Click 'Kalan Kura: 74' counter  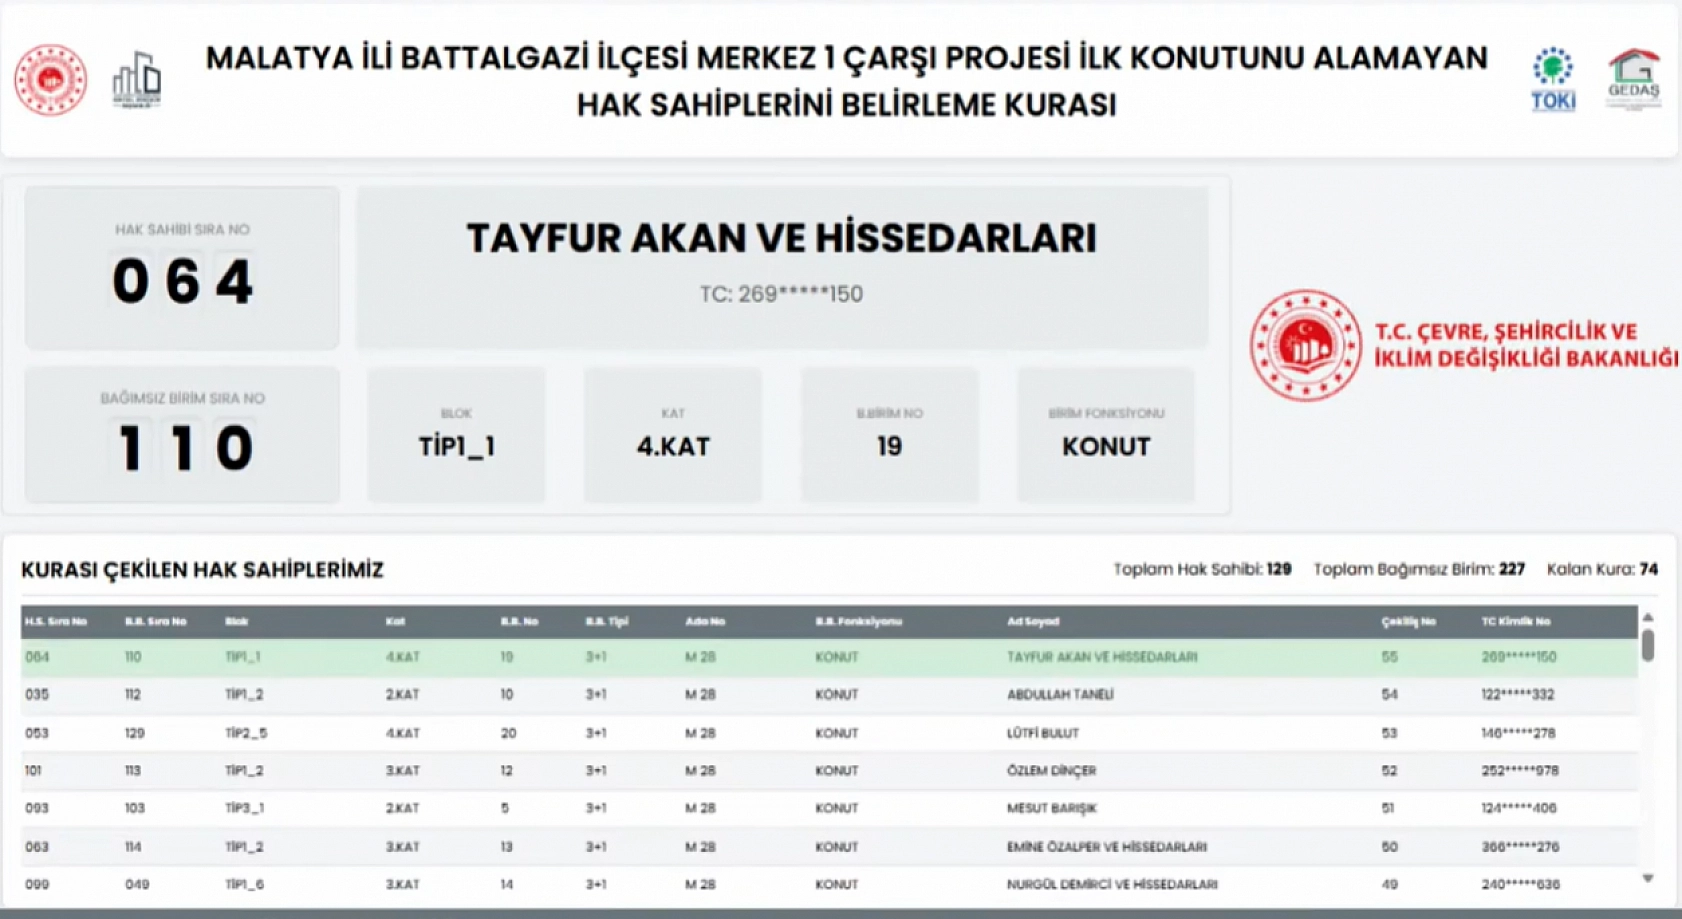[1602, 569]
